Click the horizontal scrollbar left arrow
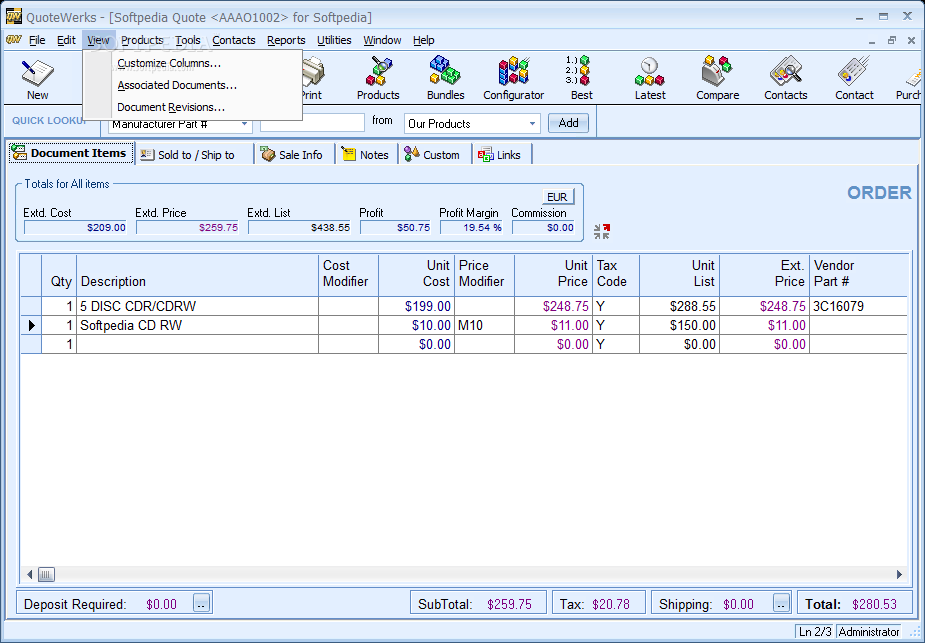 [29, 574]
